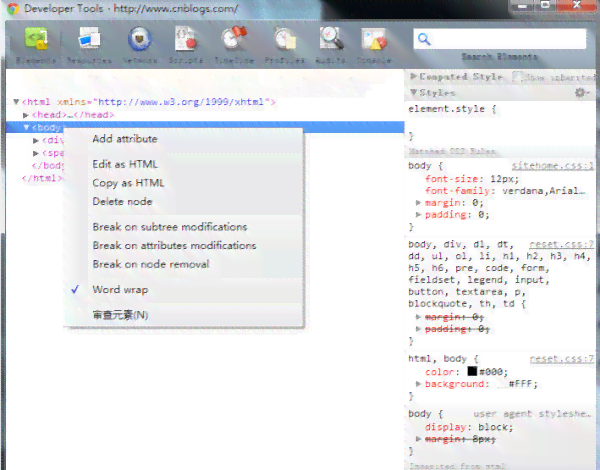Open reset.css link beside html, body rule
This screenshot has height=470, width=600.
562,359
